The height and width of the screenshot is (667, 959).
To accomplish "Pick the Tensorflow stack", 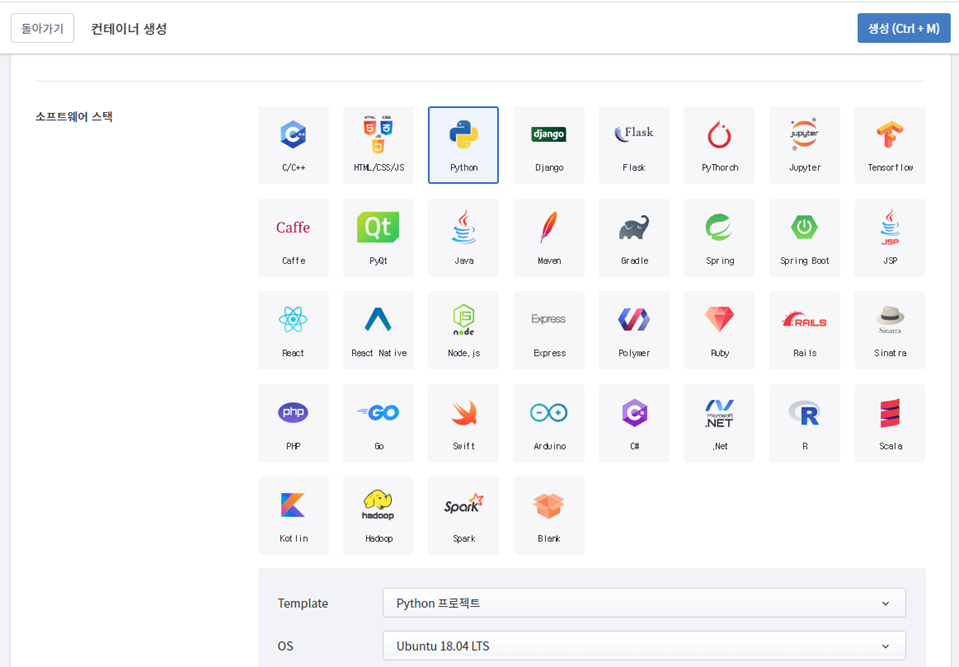I will (x=890, y=145).
